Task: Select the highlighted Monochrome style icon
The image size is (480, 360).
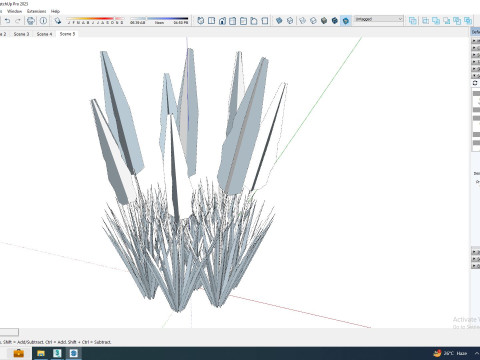Action: 346,21
